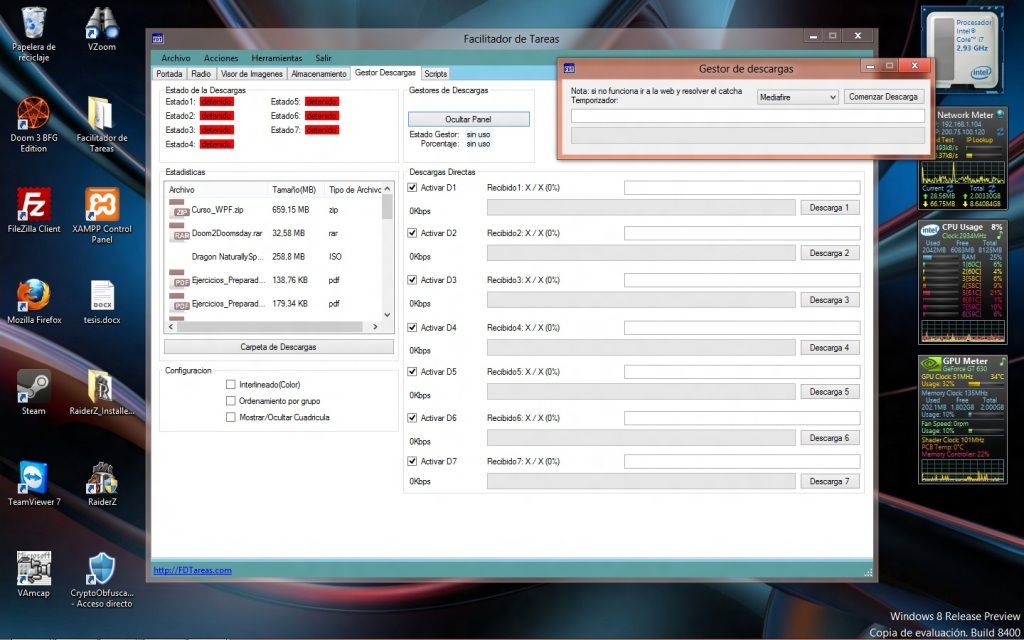Switch to the Radio tab

pos(201,74)
